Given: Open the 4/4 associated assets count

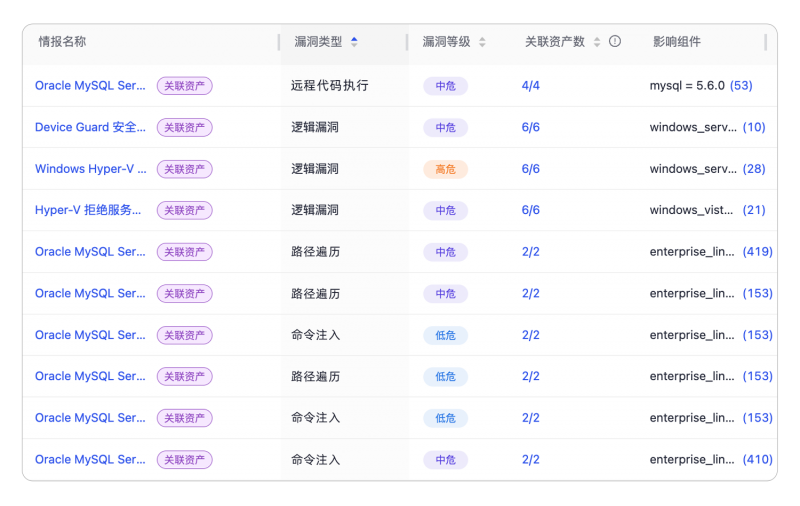Looking at the screenshot, I should click(531, 86).
